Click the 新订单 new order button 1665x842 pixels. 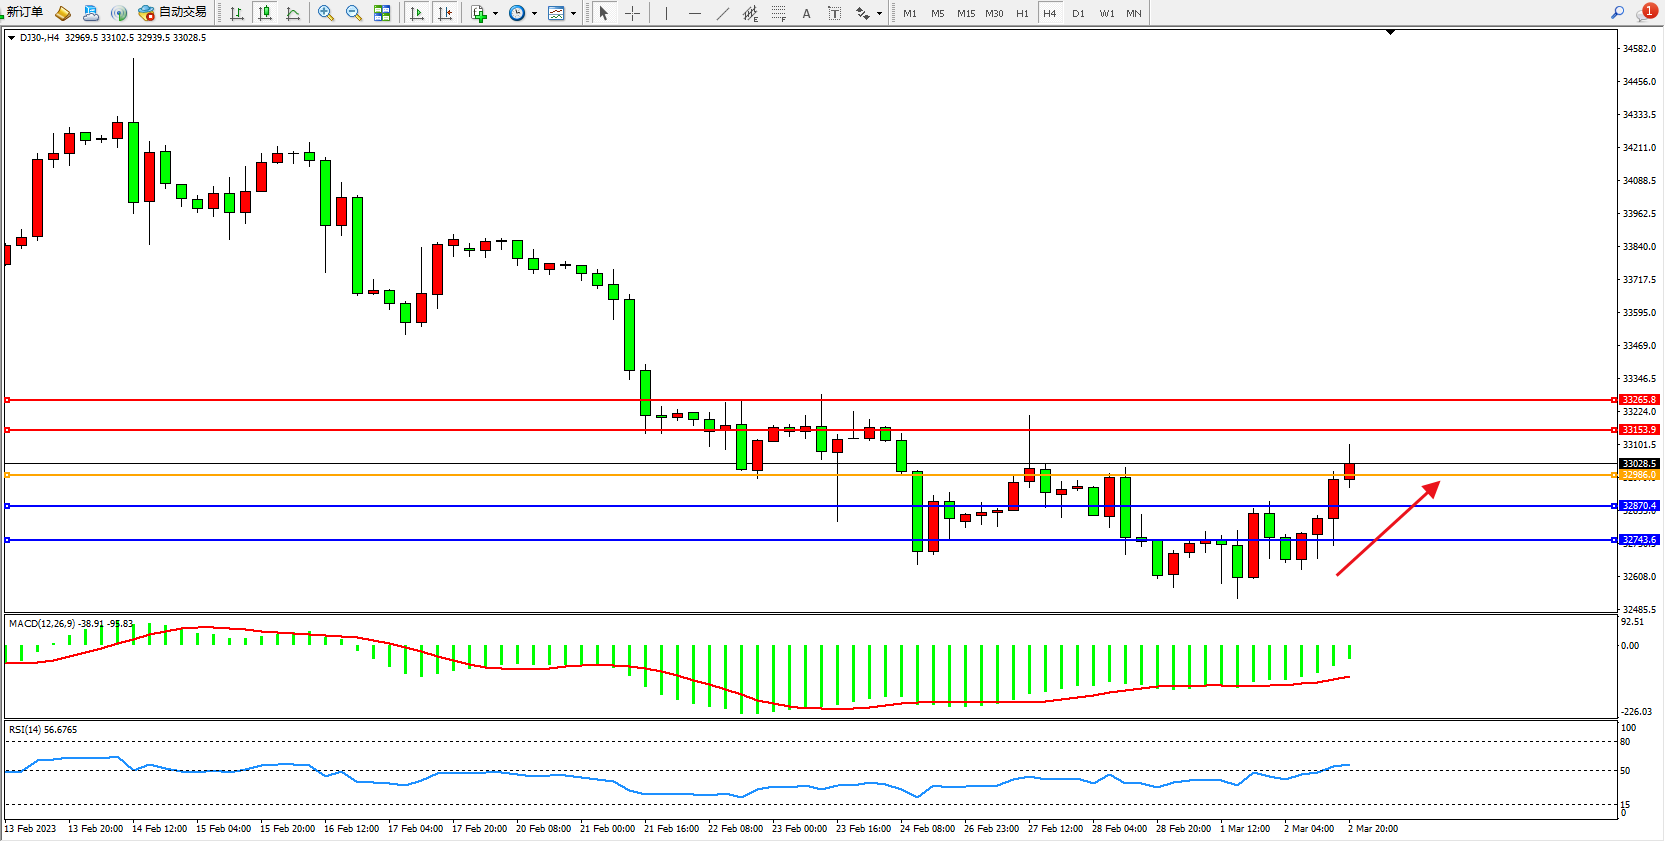pos(23,13)
